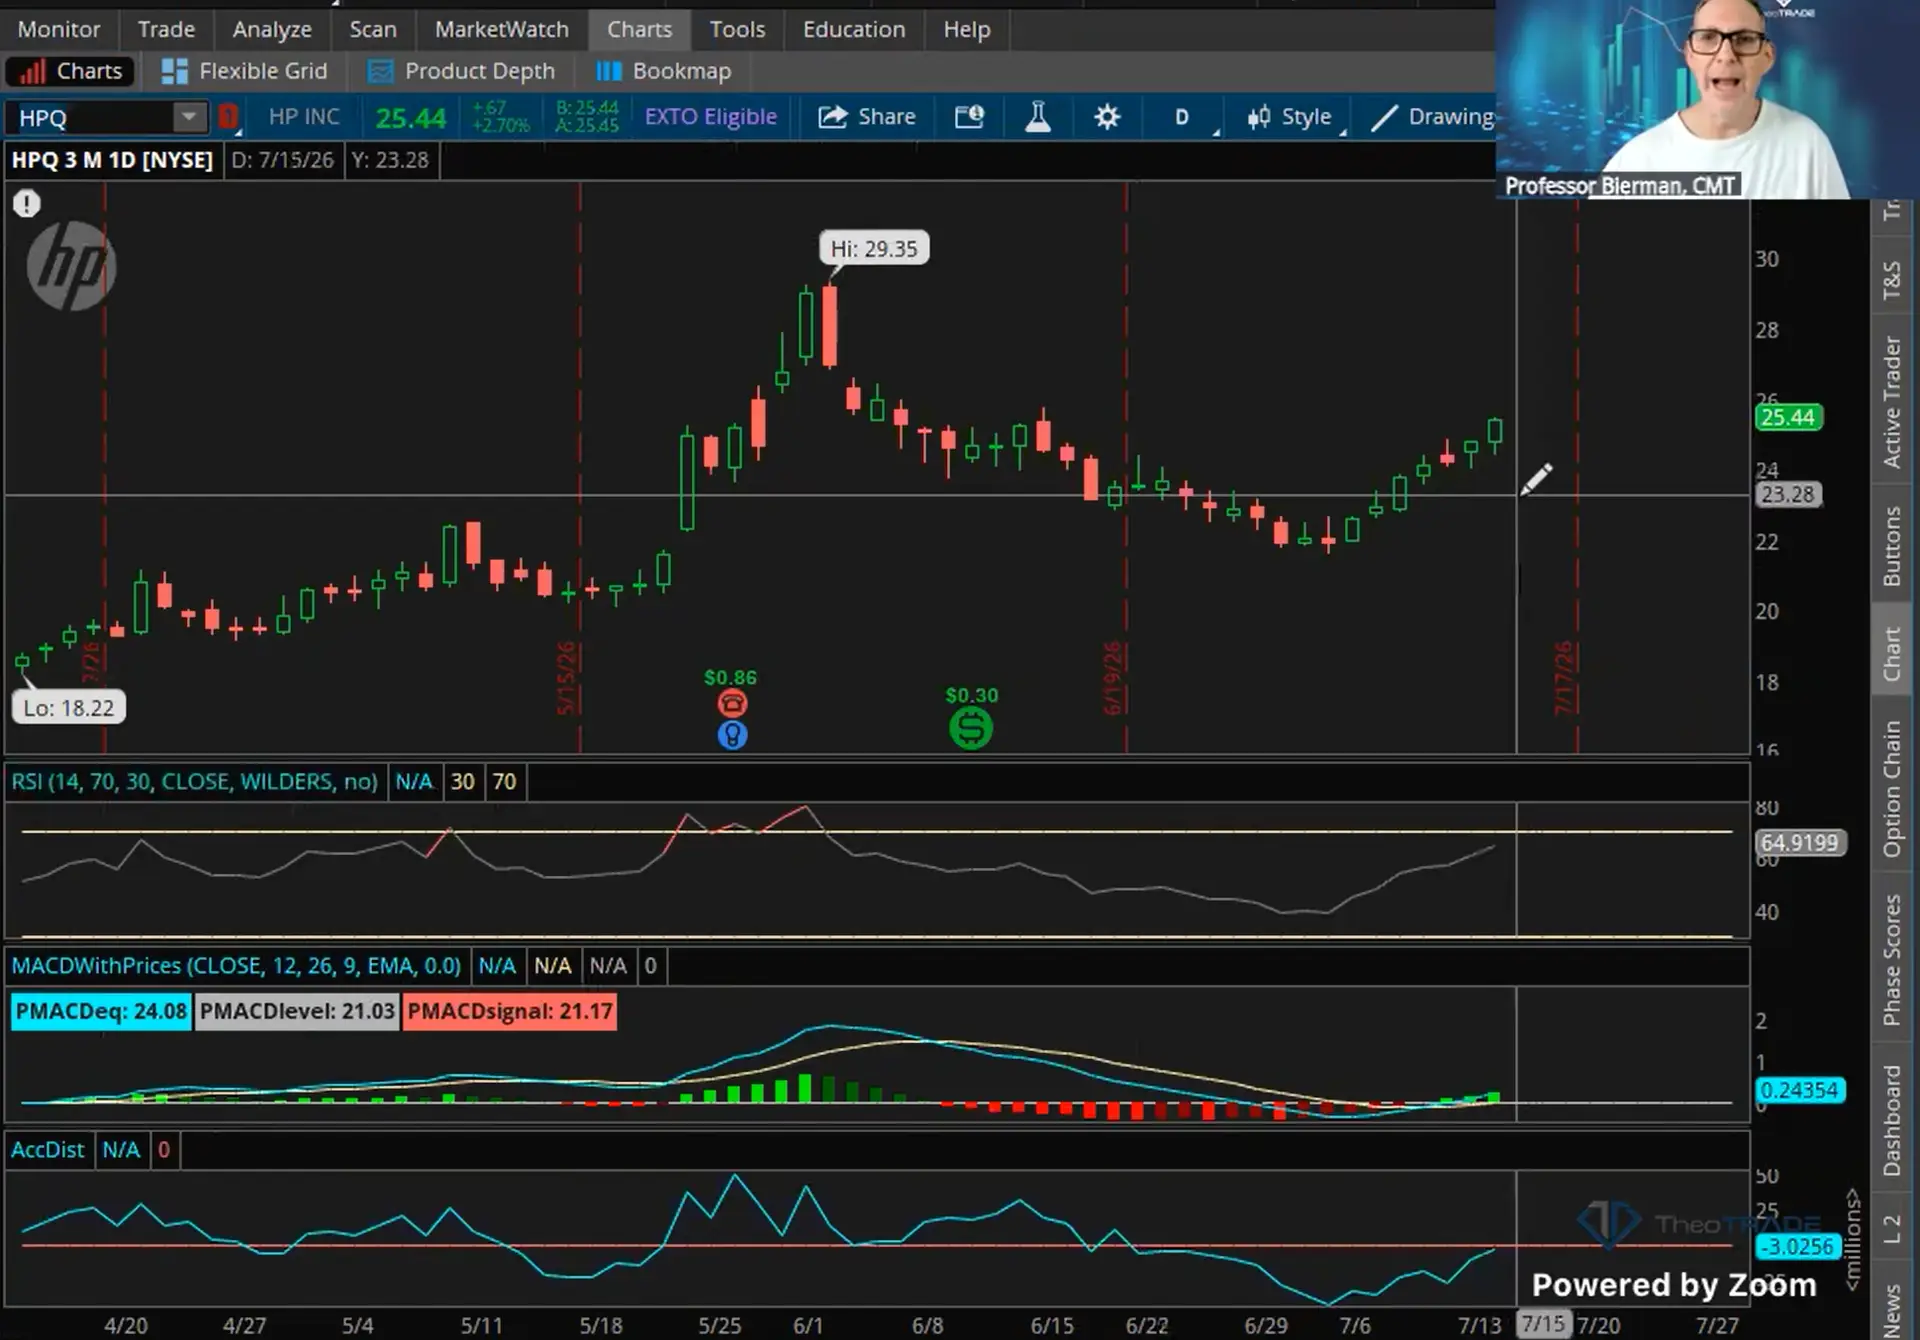This screenshot has height=1340, width=1920.
Task: Click the green 25.44 last price in toolbar
Action: tap(411, 118)
